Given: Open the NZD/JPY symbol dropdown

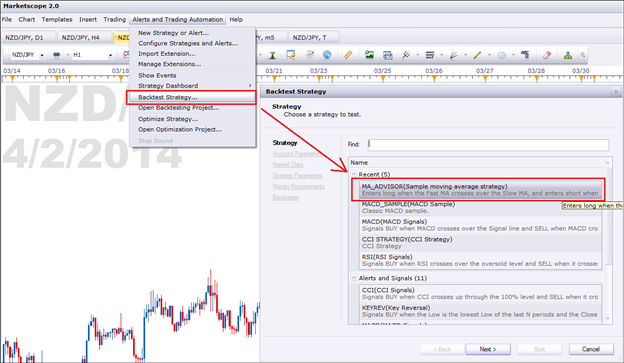Looking at the screenshot, I should tap(42, 55).
